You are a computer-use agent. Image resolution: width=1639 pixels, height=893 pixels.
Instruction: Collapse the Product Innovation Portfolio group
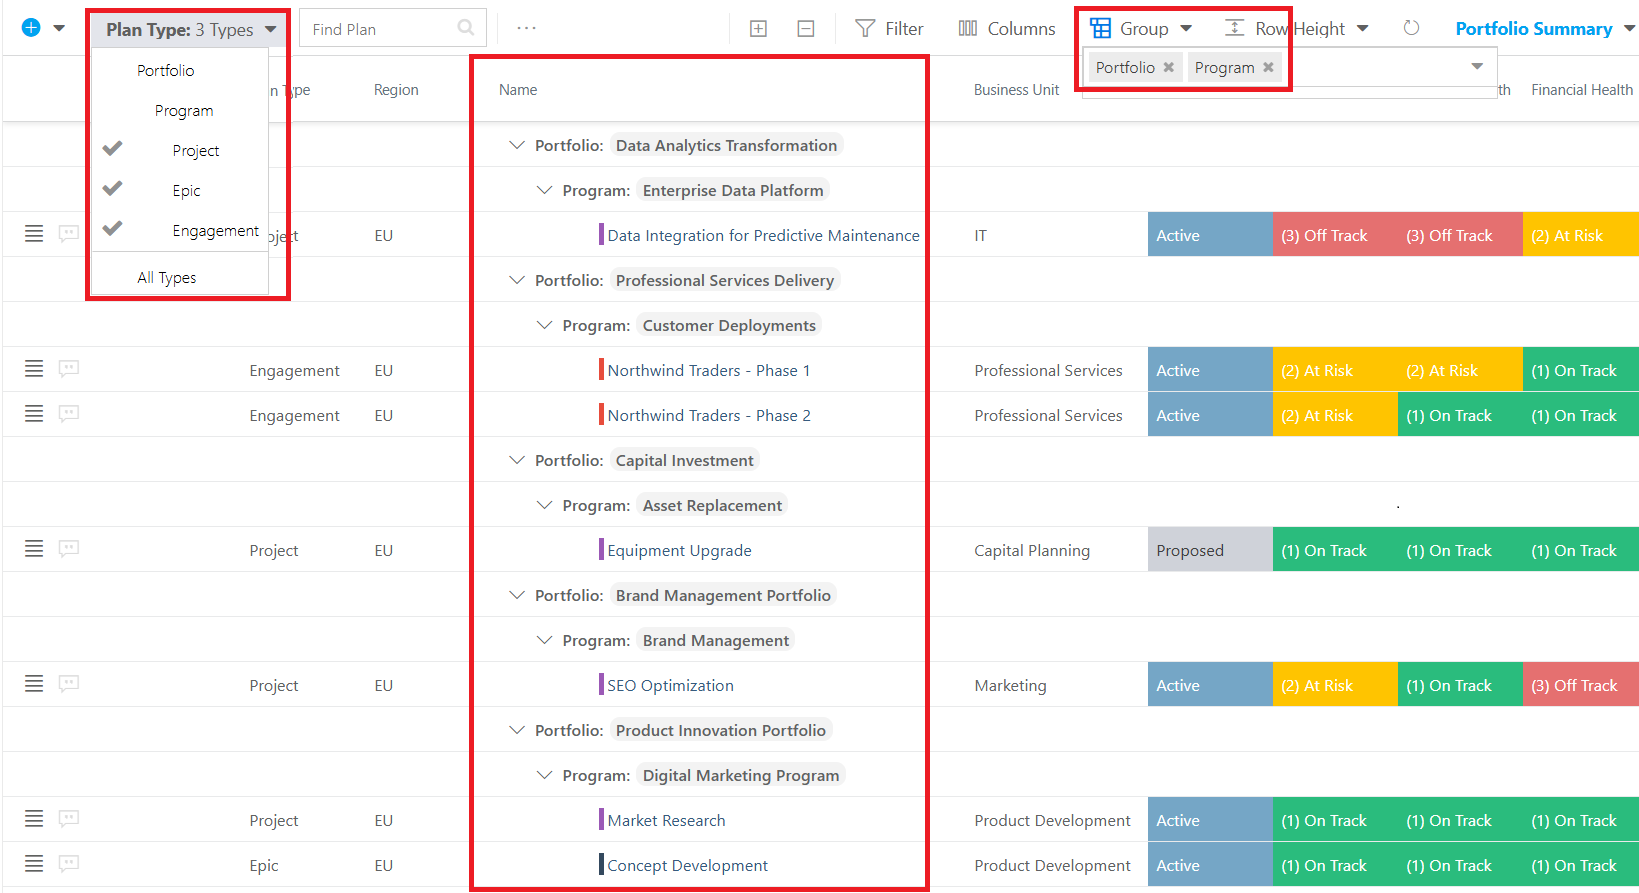pyautogui.click(x=517, y=730)
